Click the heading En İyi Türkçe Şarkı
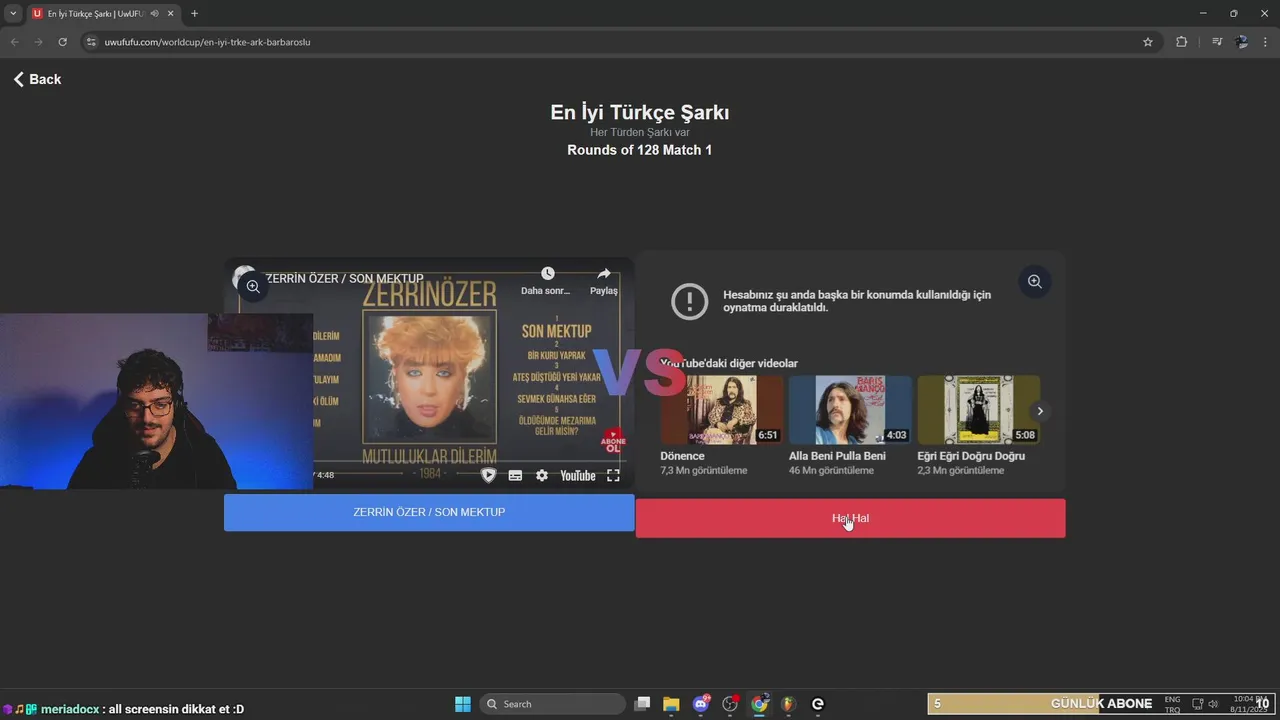Viewport: 1280px width, 720px height. (640, 112)
